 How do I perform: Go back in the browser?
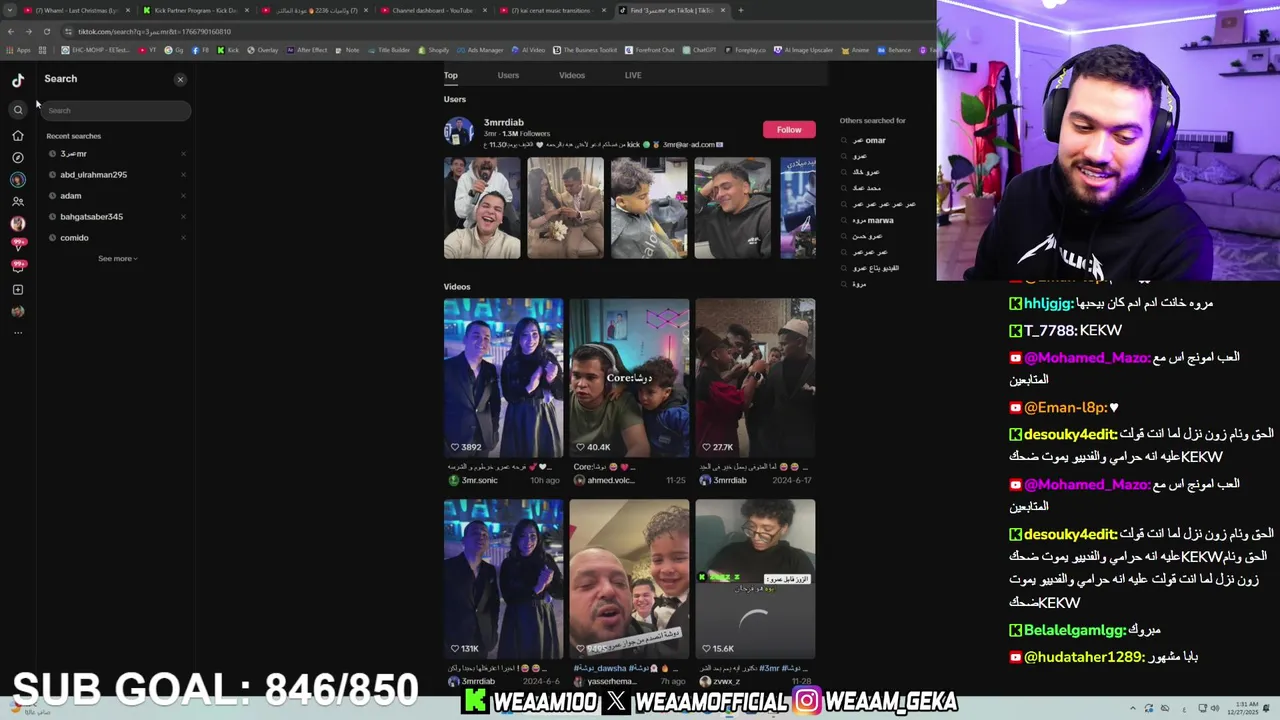[x=11, y=31]
